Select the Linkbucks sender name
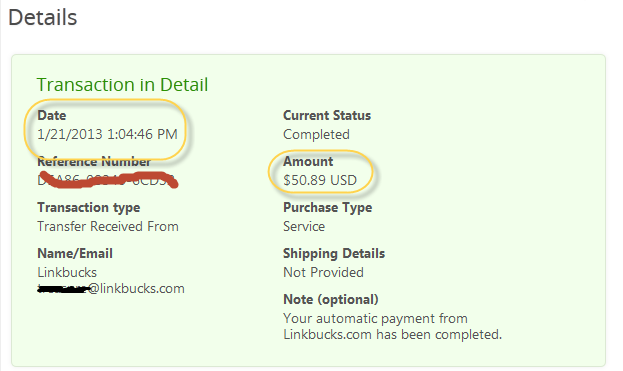 [x=67, y=272]
